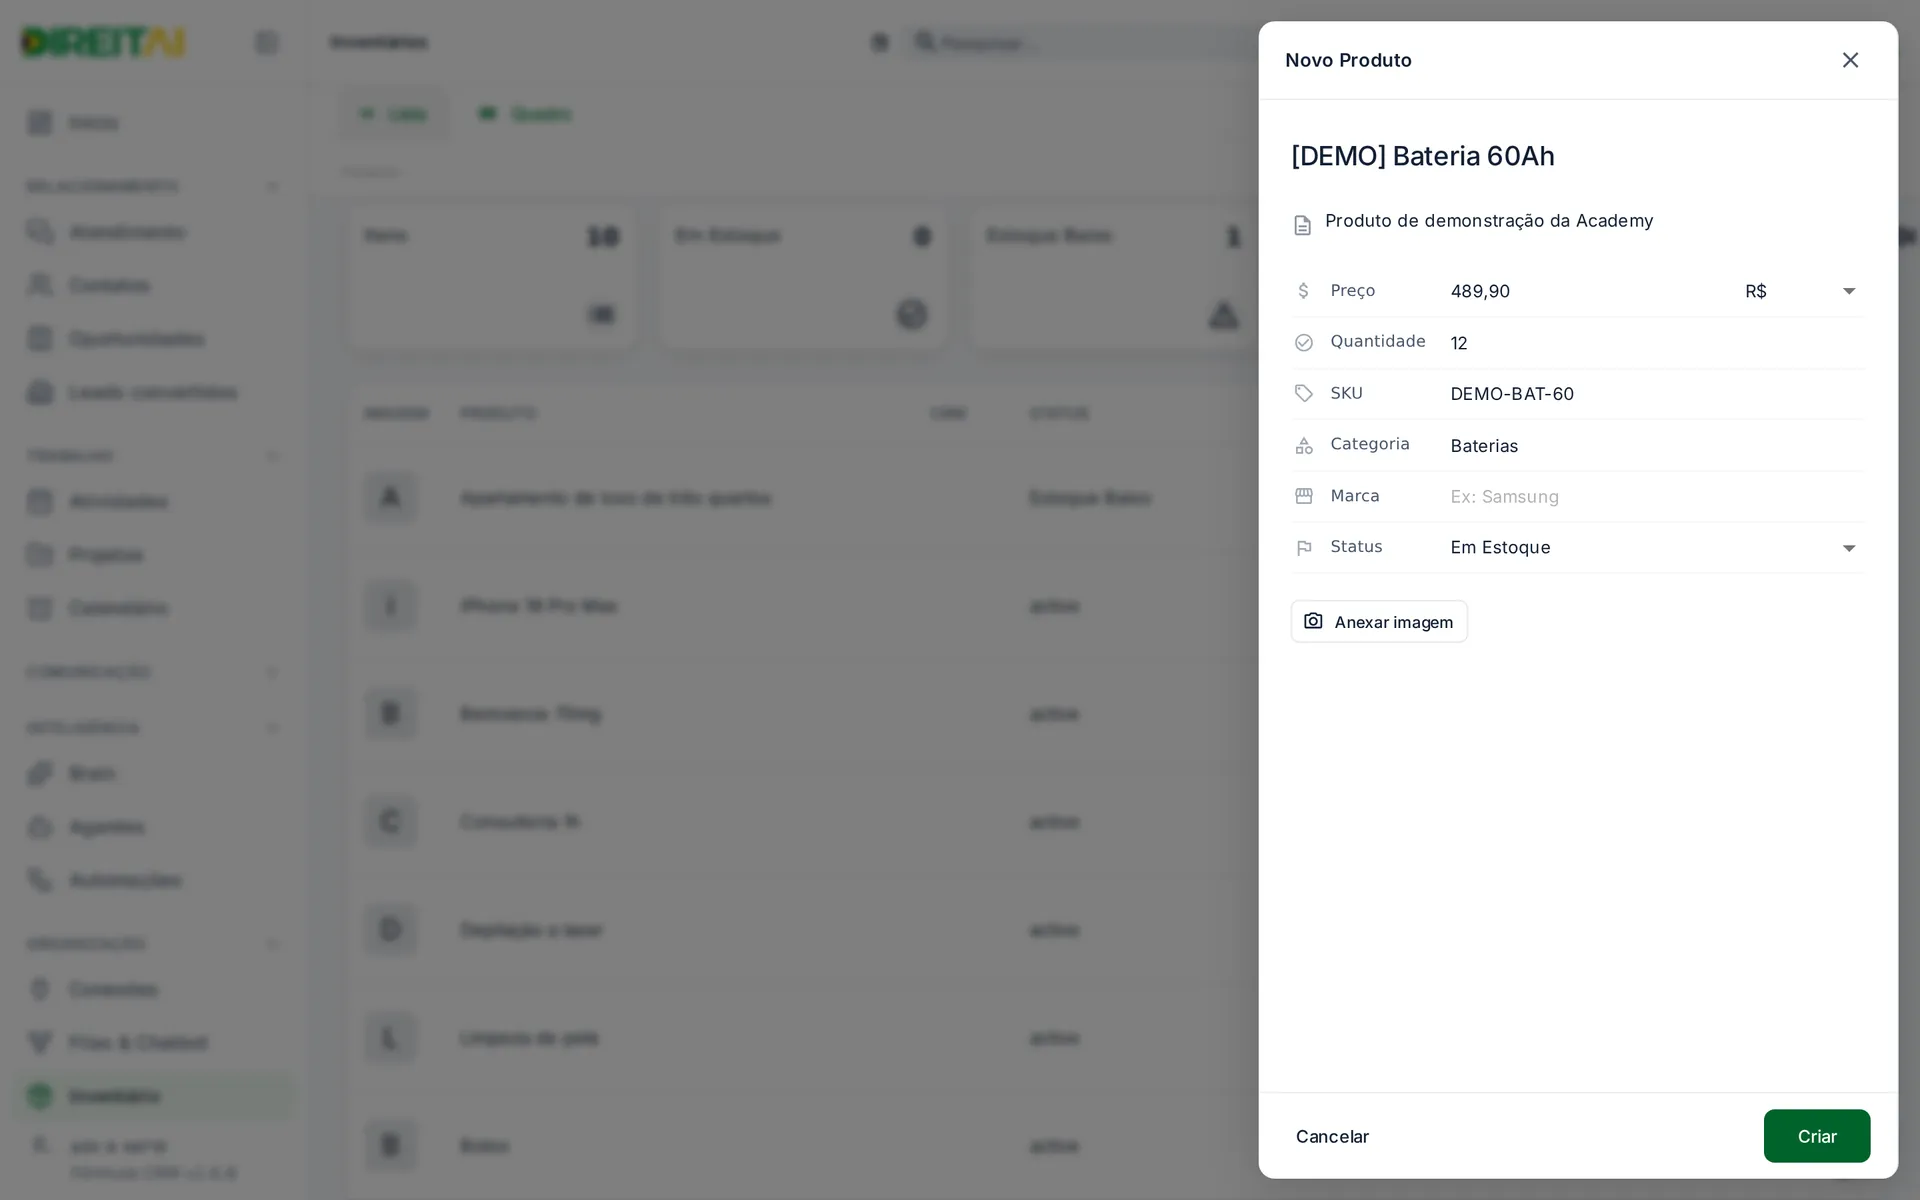Focus the Quantidade field showing 12

(x=1656, y=343)
